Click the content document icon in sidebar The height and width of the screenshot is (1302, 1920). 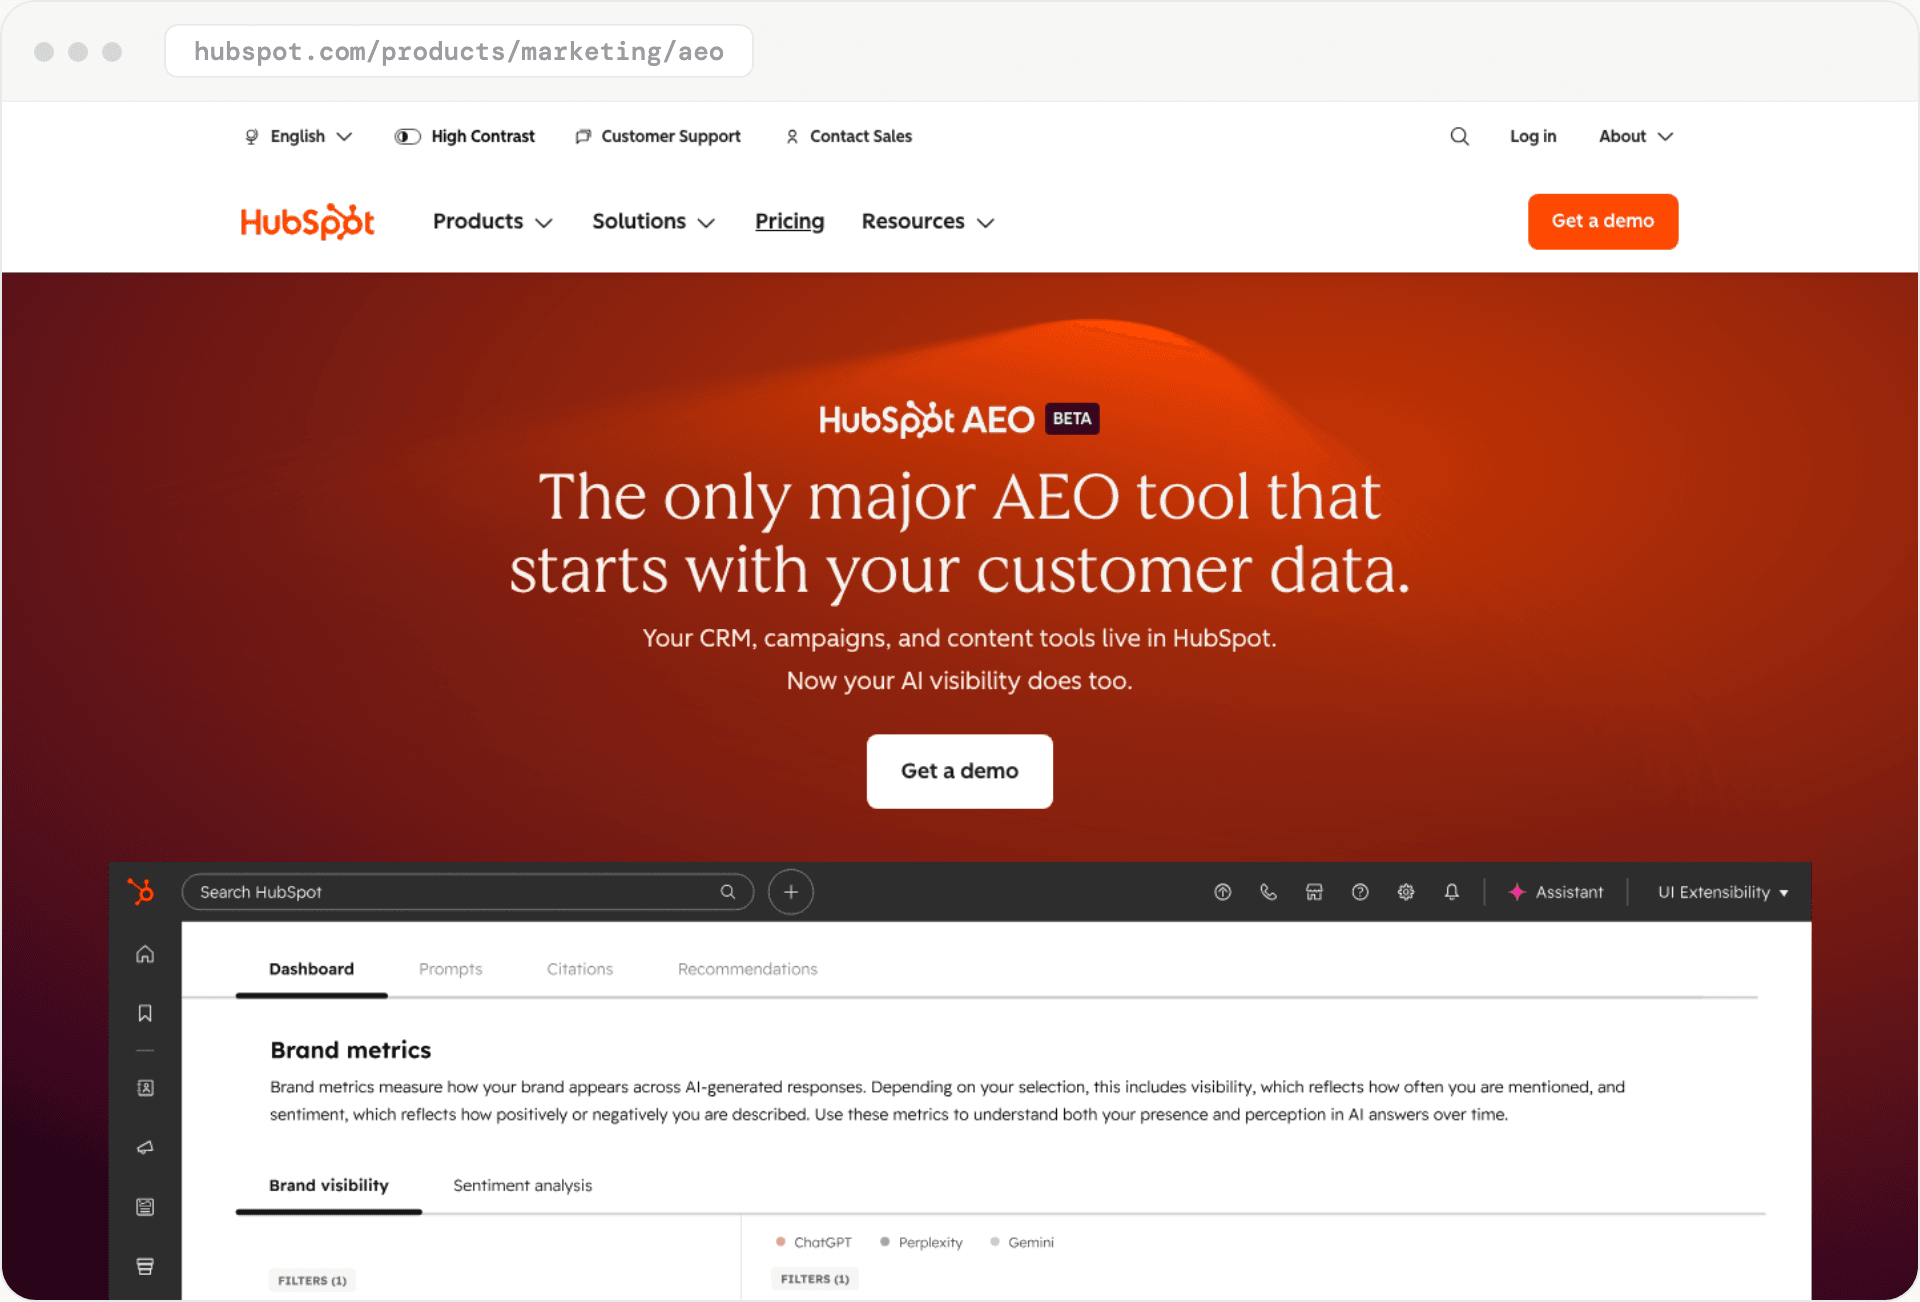click(145, 1207)
